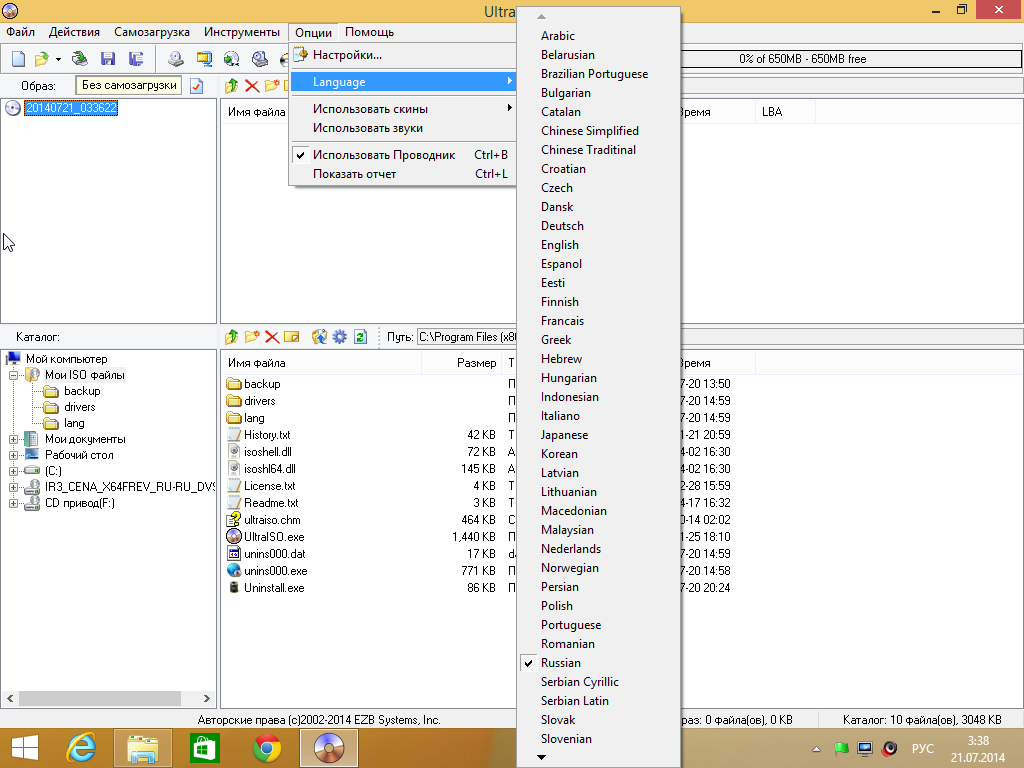Collapse the Мои ISO файлы tree node

(13, 376)
